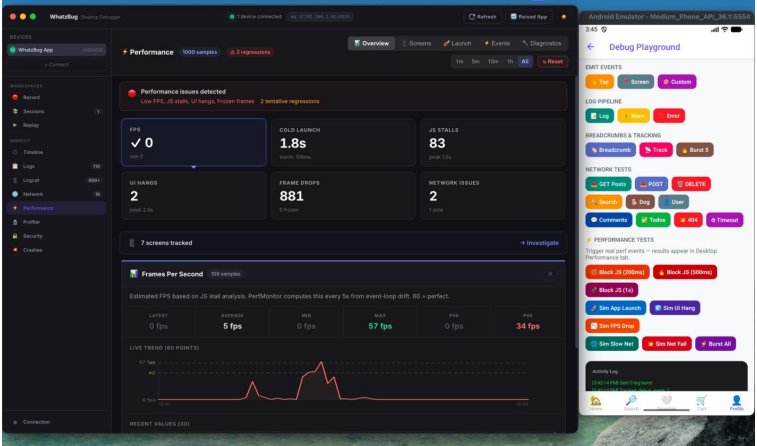Open the Record workspace
757x446 pixels.
coord(56,98)
